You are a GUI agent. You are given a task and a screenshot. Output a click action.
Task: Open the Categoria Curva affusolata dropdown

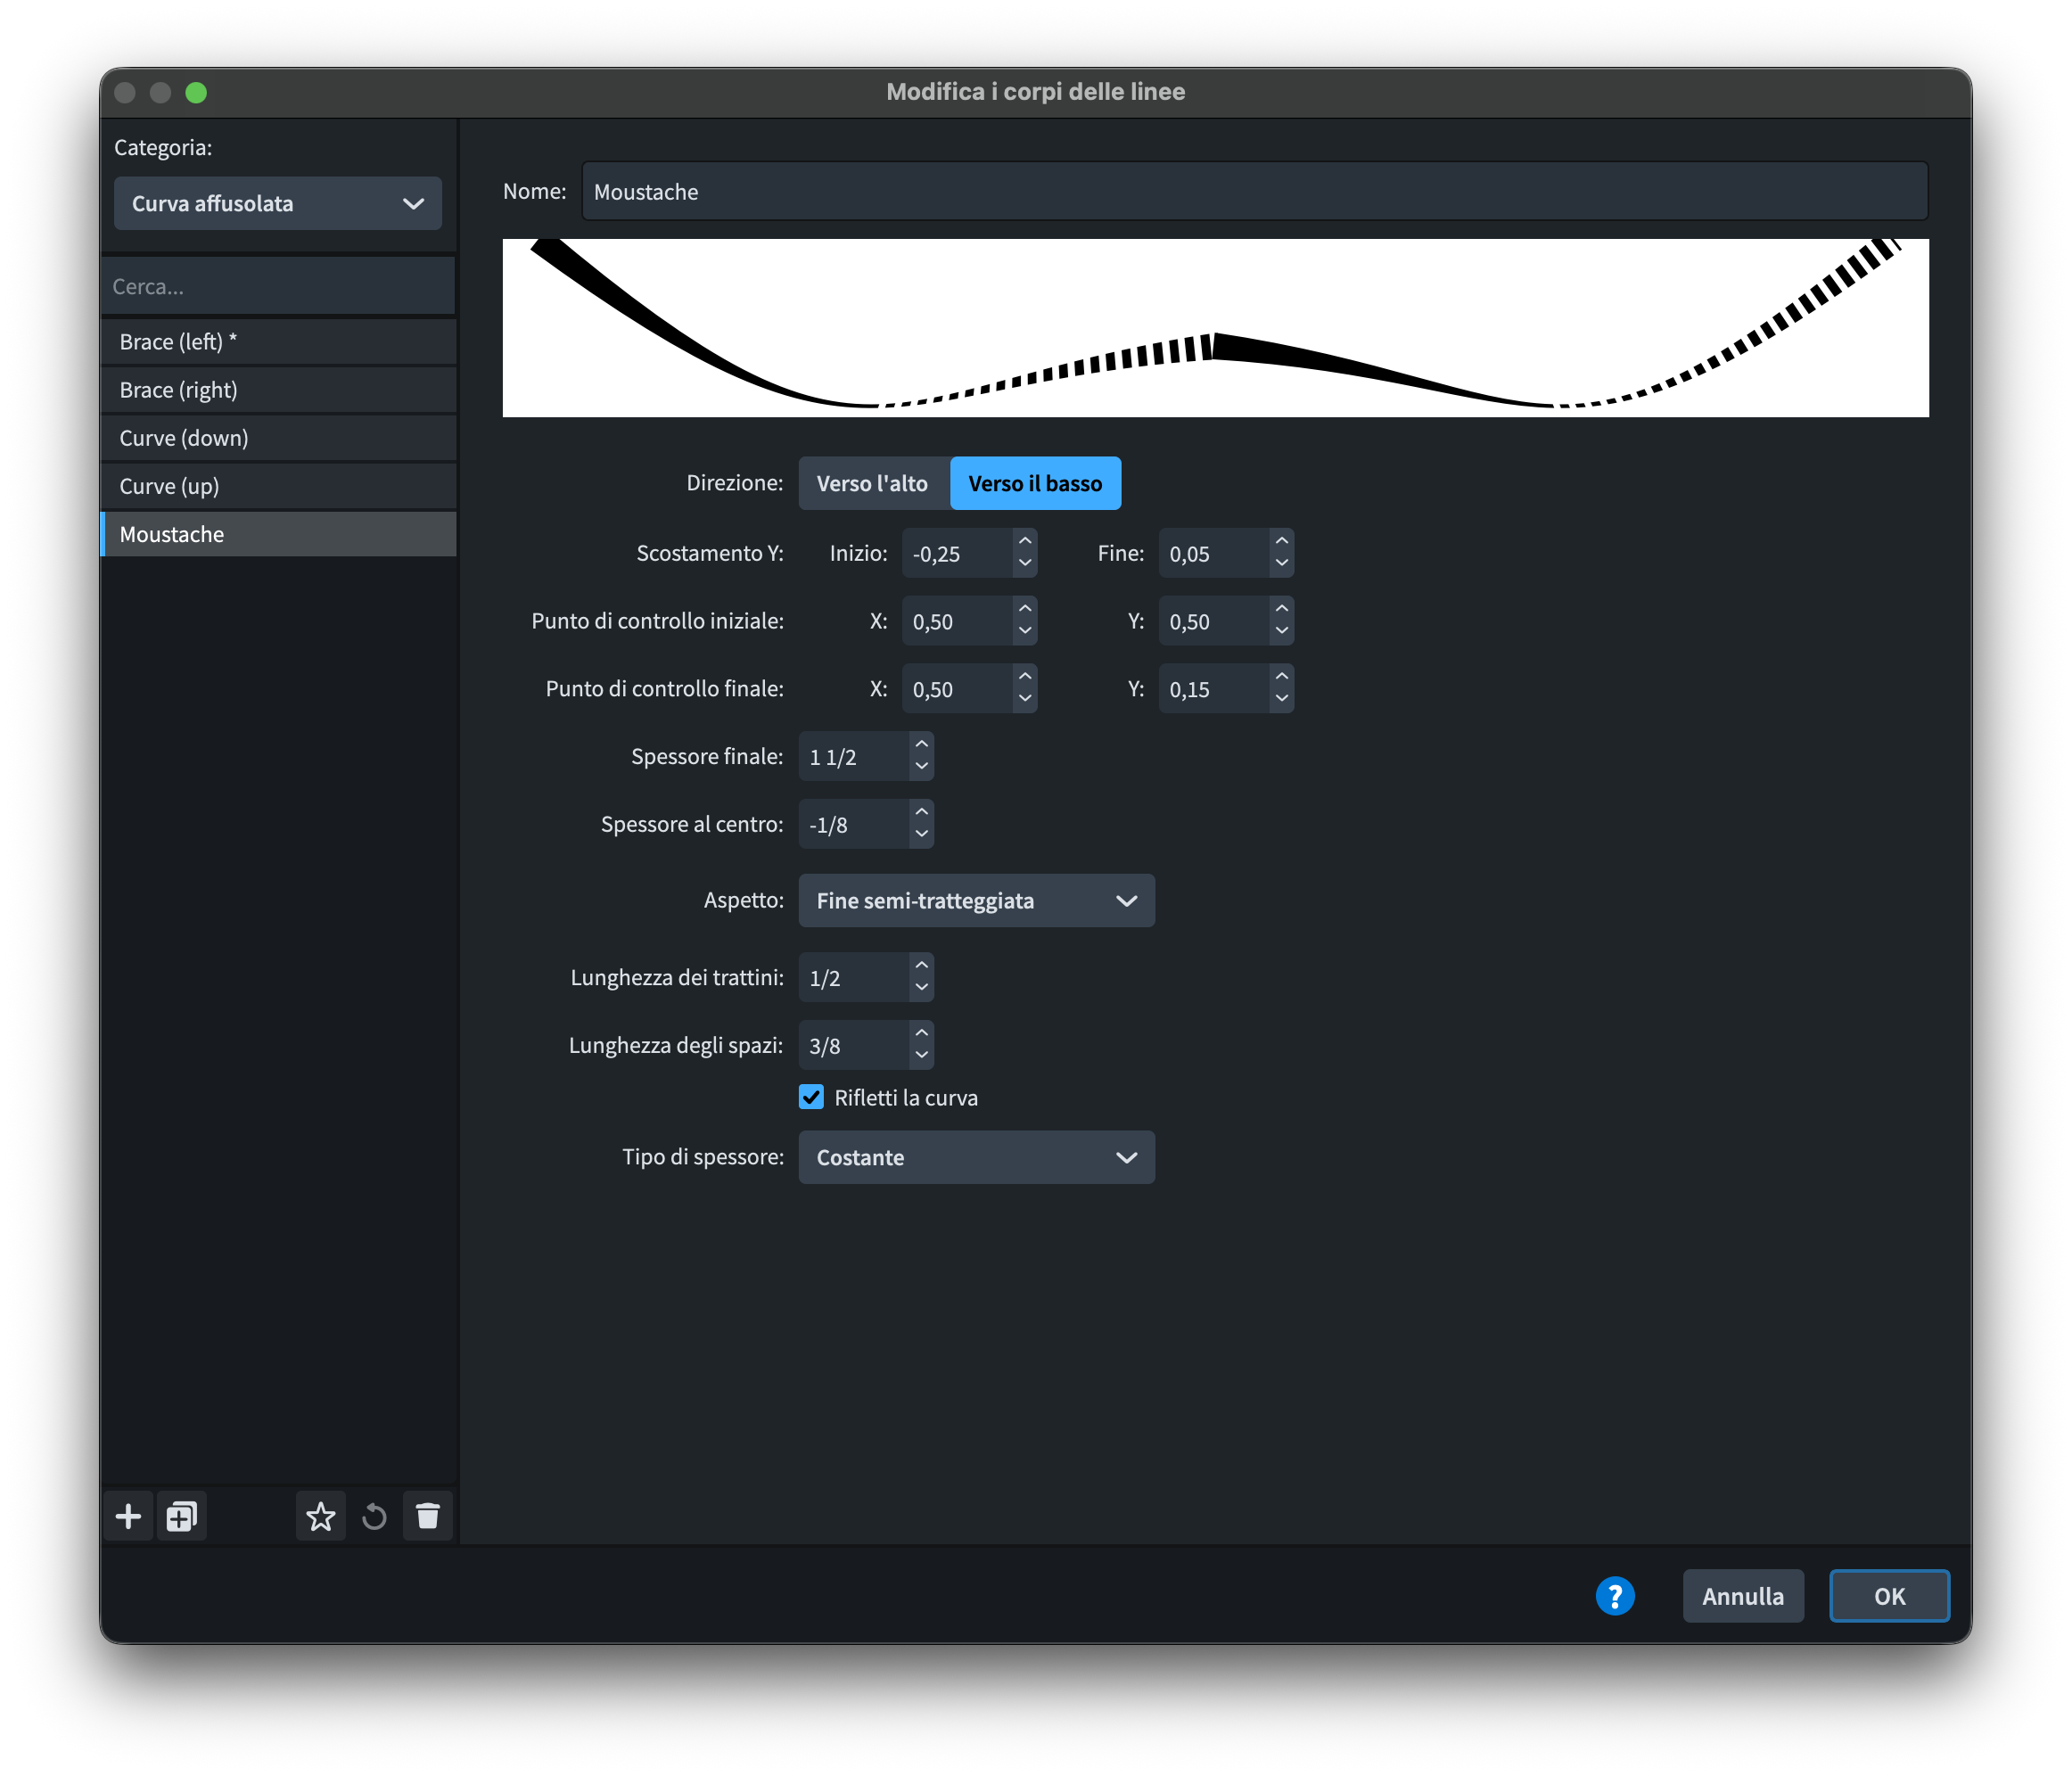click(x=278, y=203)
